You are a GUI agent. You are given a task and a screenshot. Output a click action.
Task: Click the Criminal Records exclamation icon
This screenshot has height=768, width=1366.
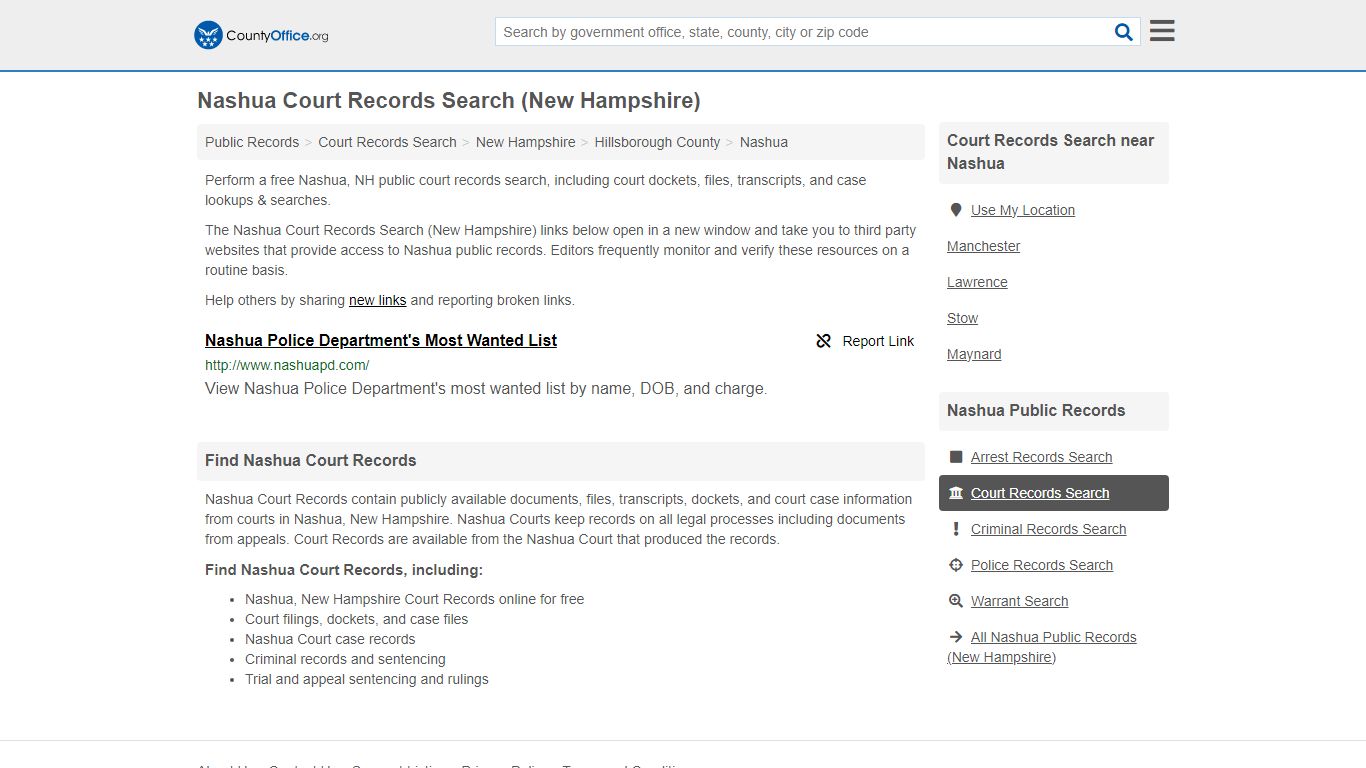point(956,529)
